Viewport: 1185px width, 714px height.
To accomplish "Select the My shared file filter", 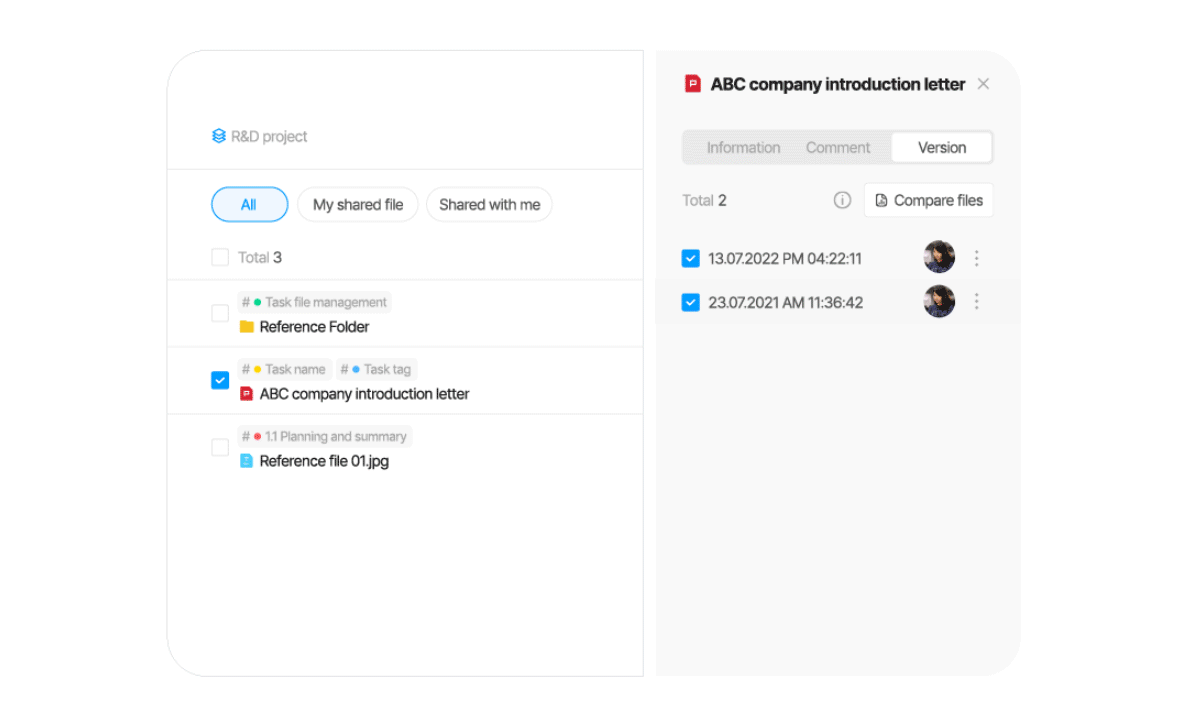I will (357, 205).
